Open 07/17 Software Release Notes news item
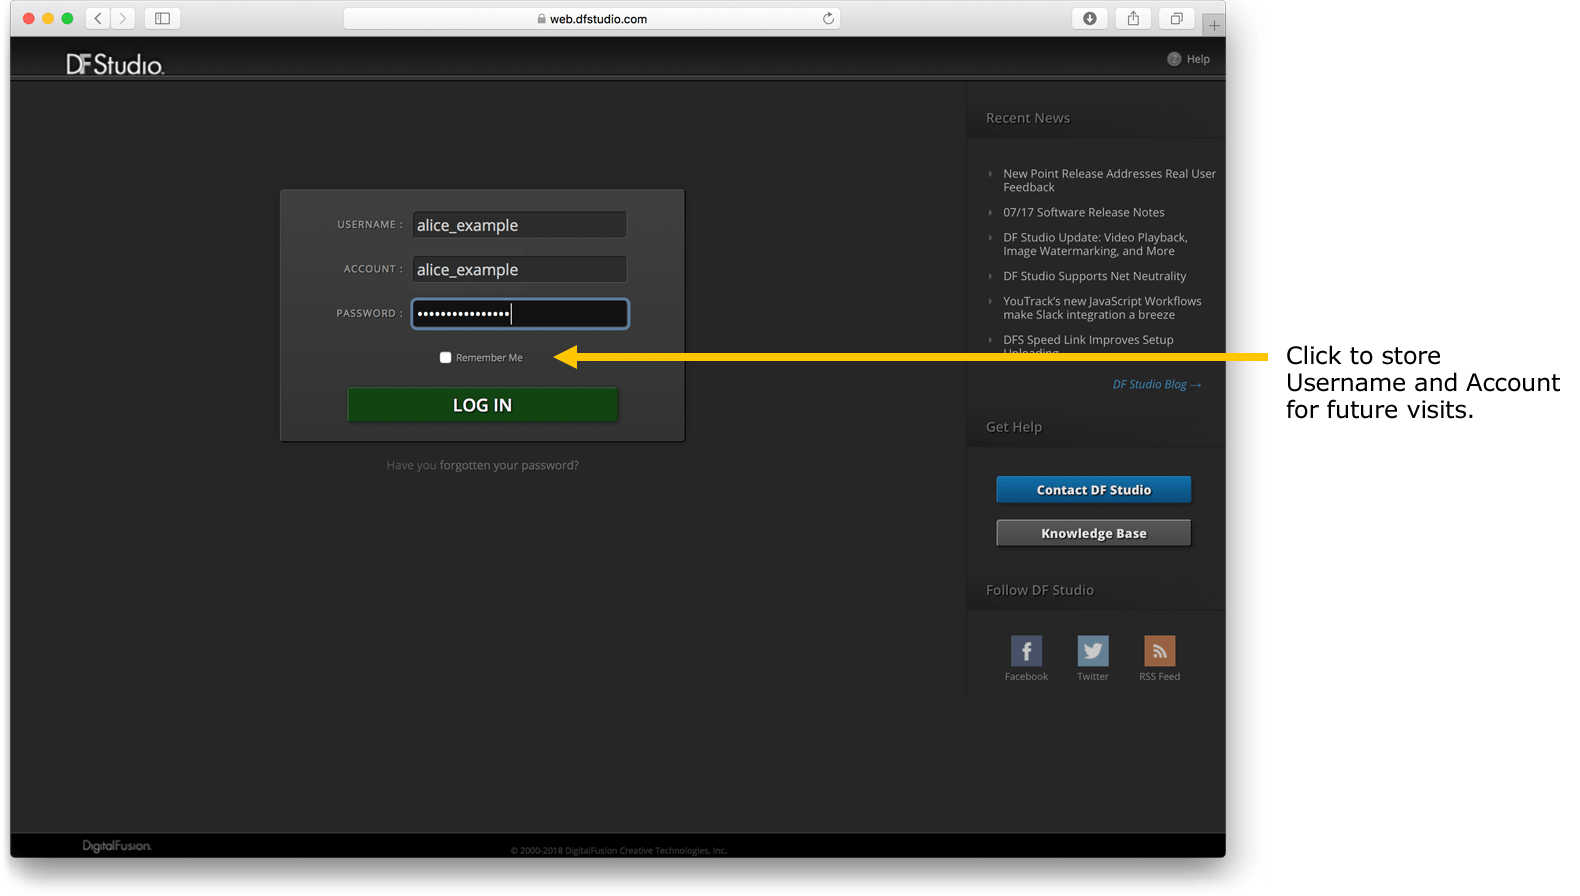The width and height of the screenshot is (1580, 896). pyautogui.click(x=1084, y=212)
